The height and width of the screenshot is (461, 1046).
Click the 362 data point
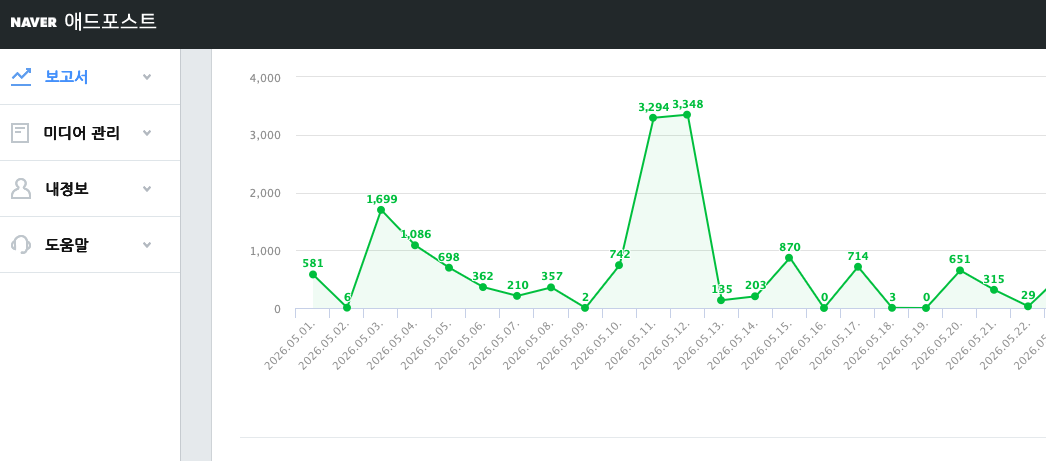pos(483,288)
